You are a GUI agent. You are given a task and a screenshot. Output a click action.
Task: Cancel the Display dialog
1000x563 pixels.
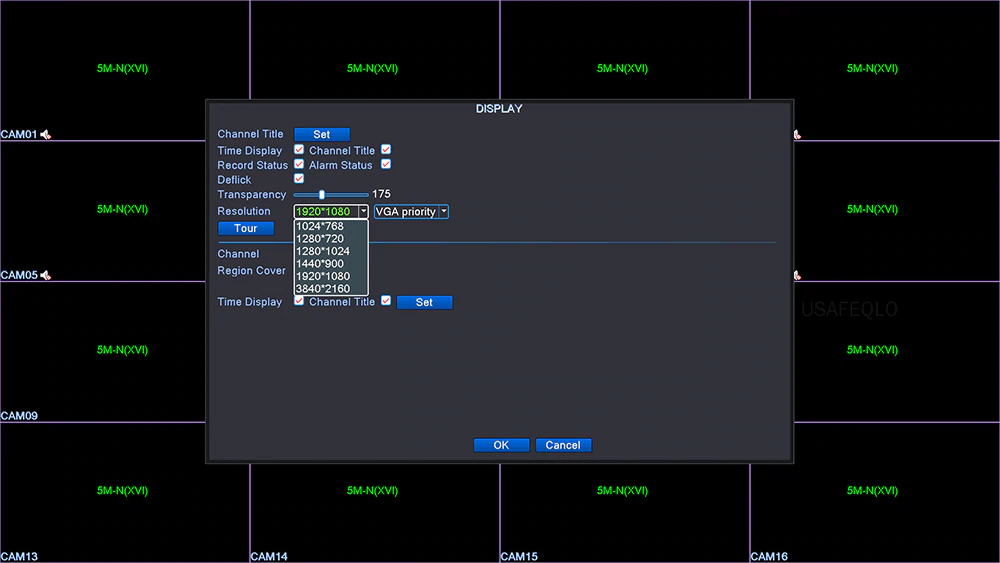[563, 445]
